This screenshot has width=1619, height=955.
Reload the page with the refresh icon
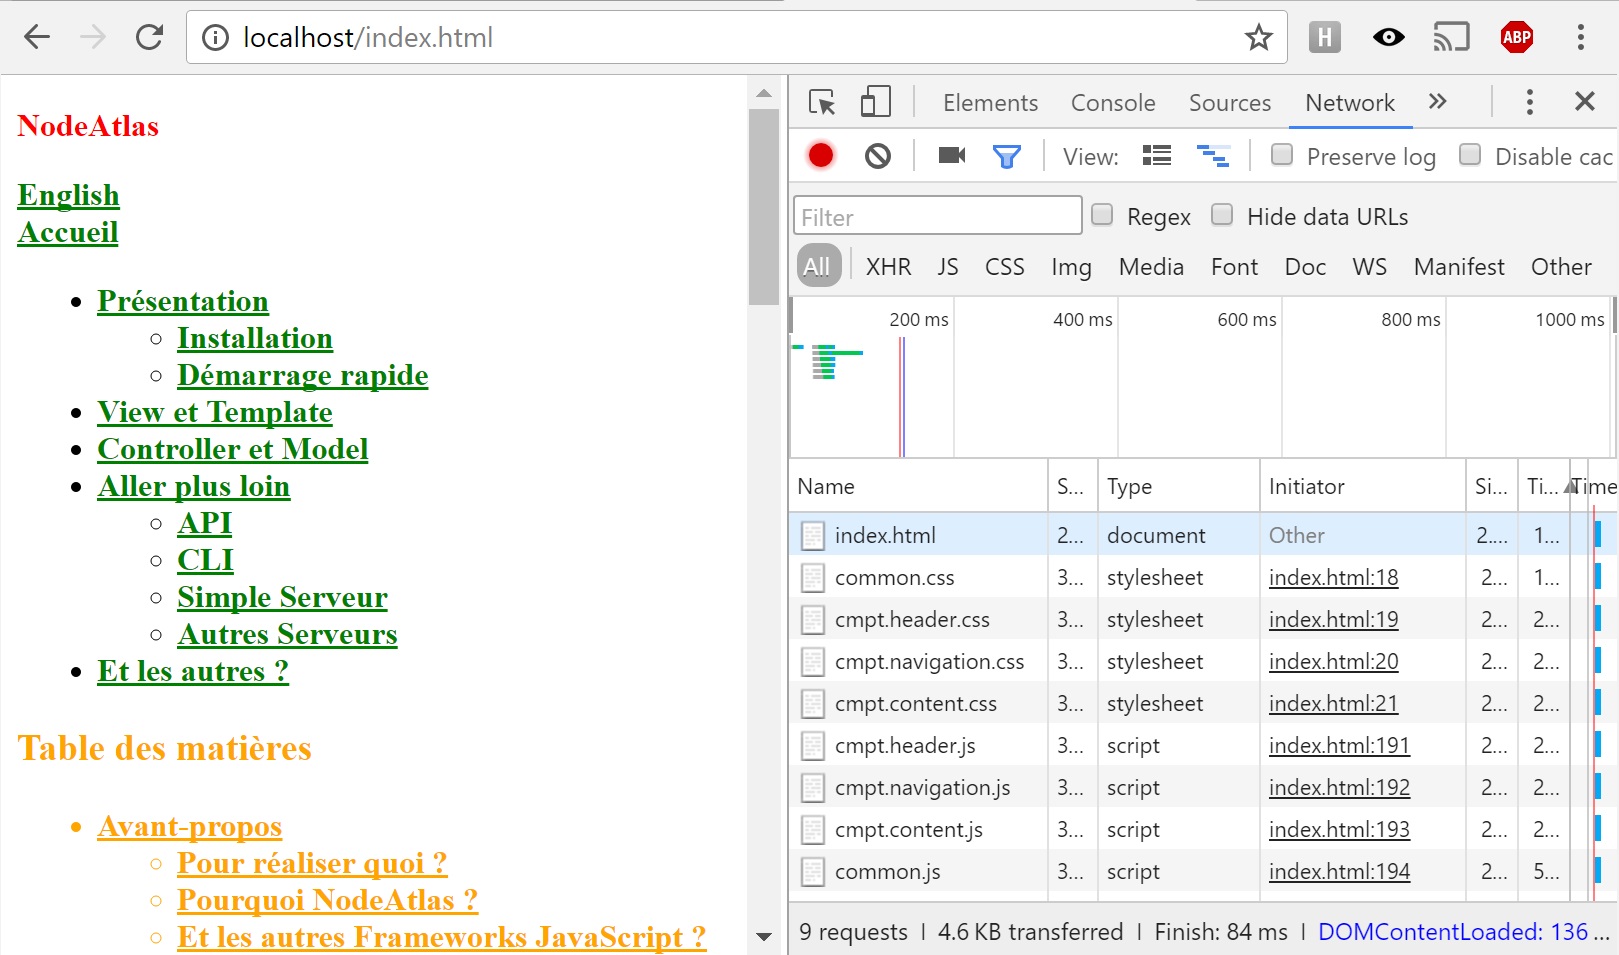[150, 38]
